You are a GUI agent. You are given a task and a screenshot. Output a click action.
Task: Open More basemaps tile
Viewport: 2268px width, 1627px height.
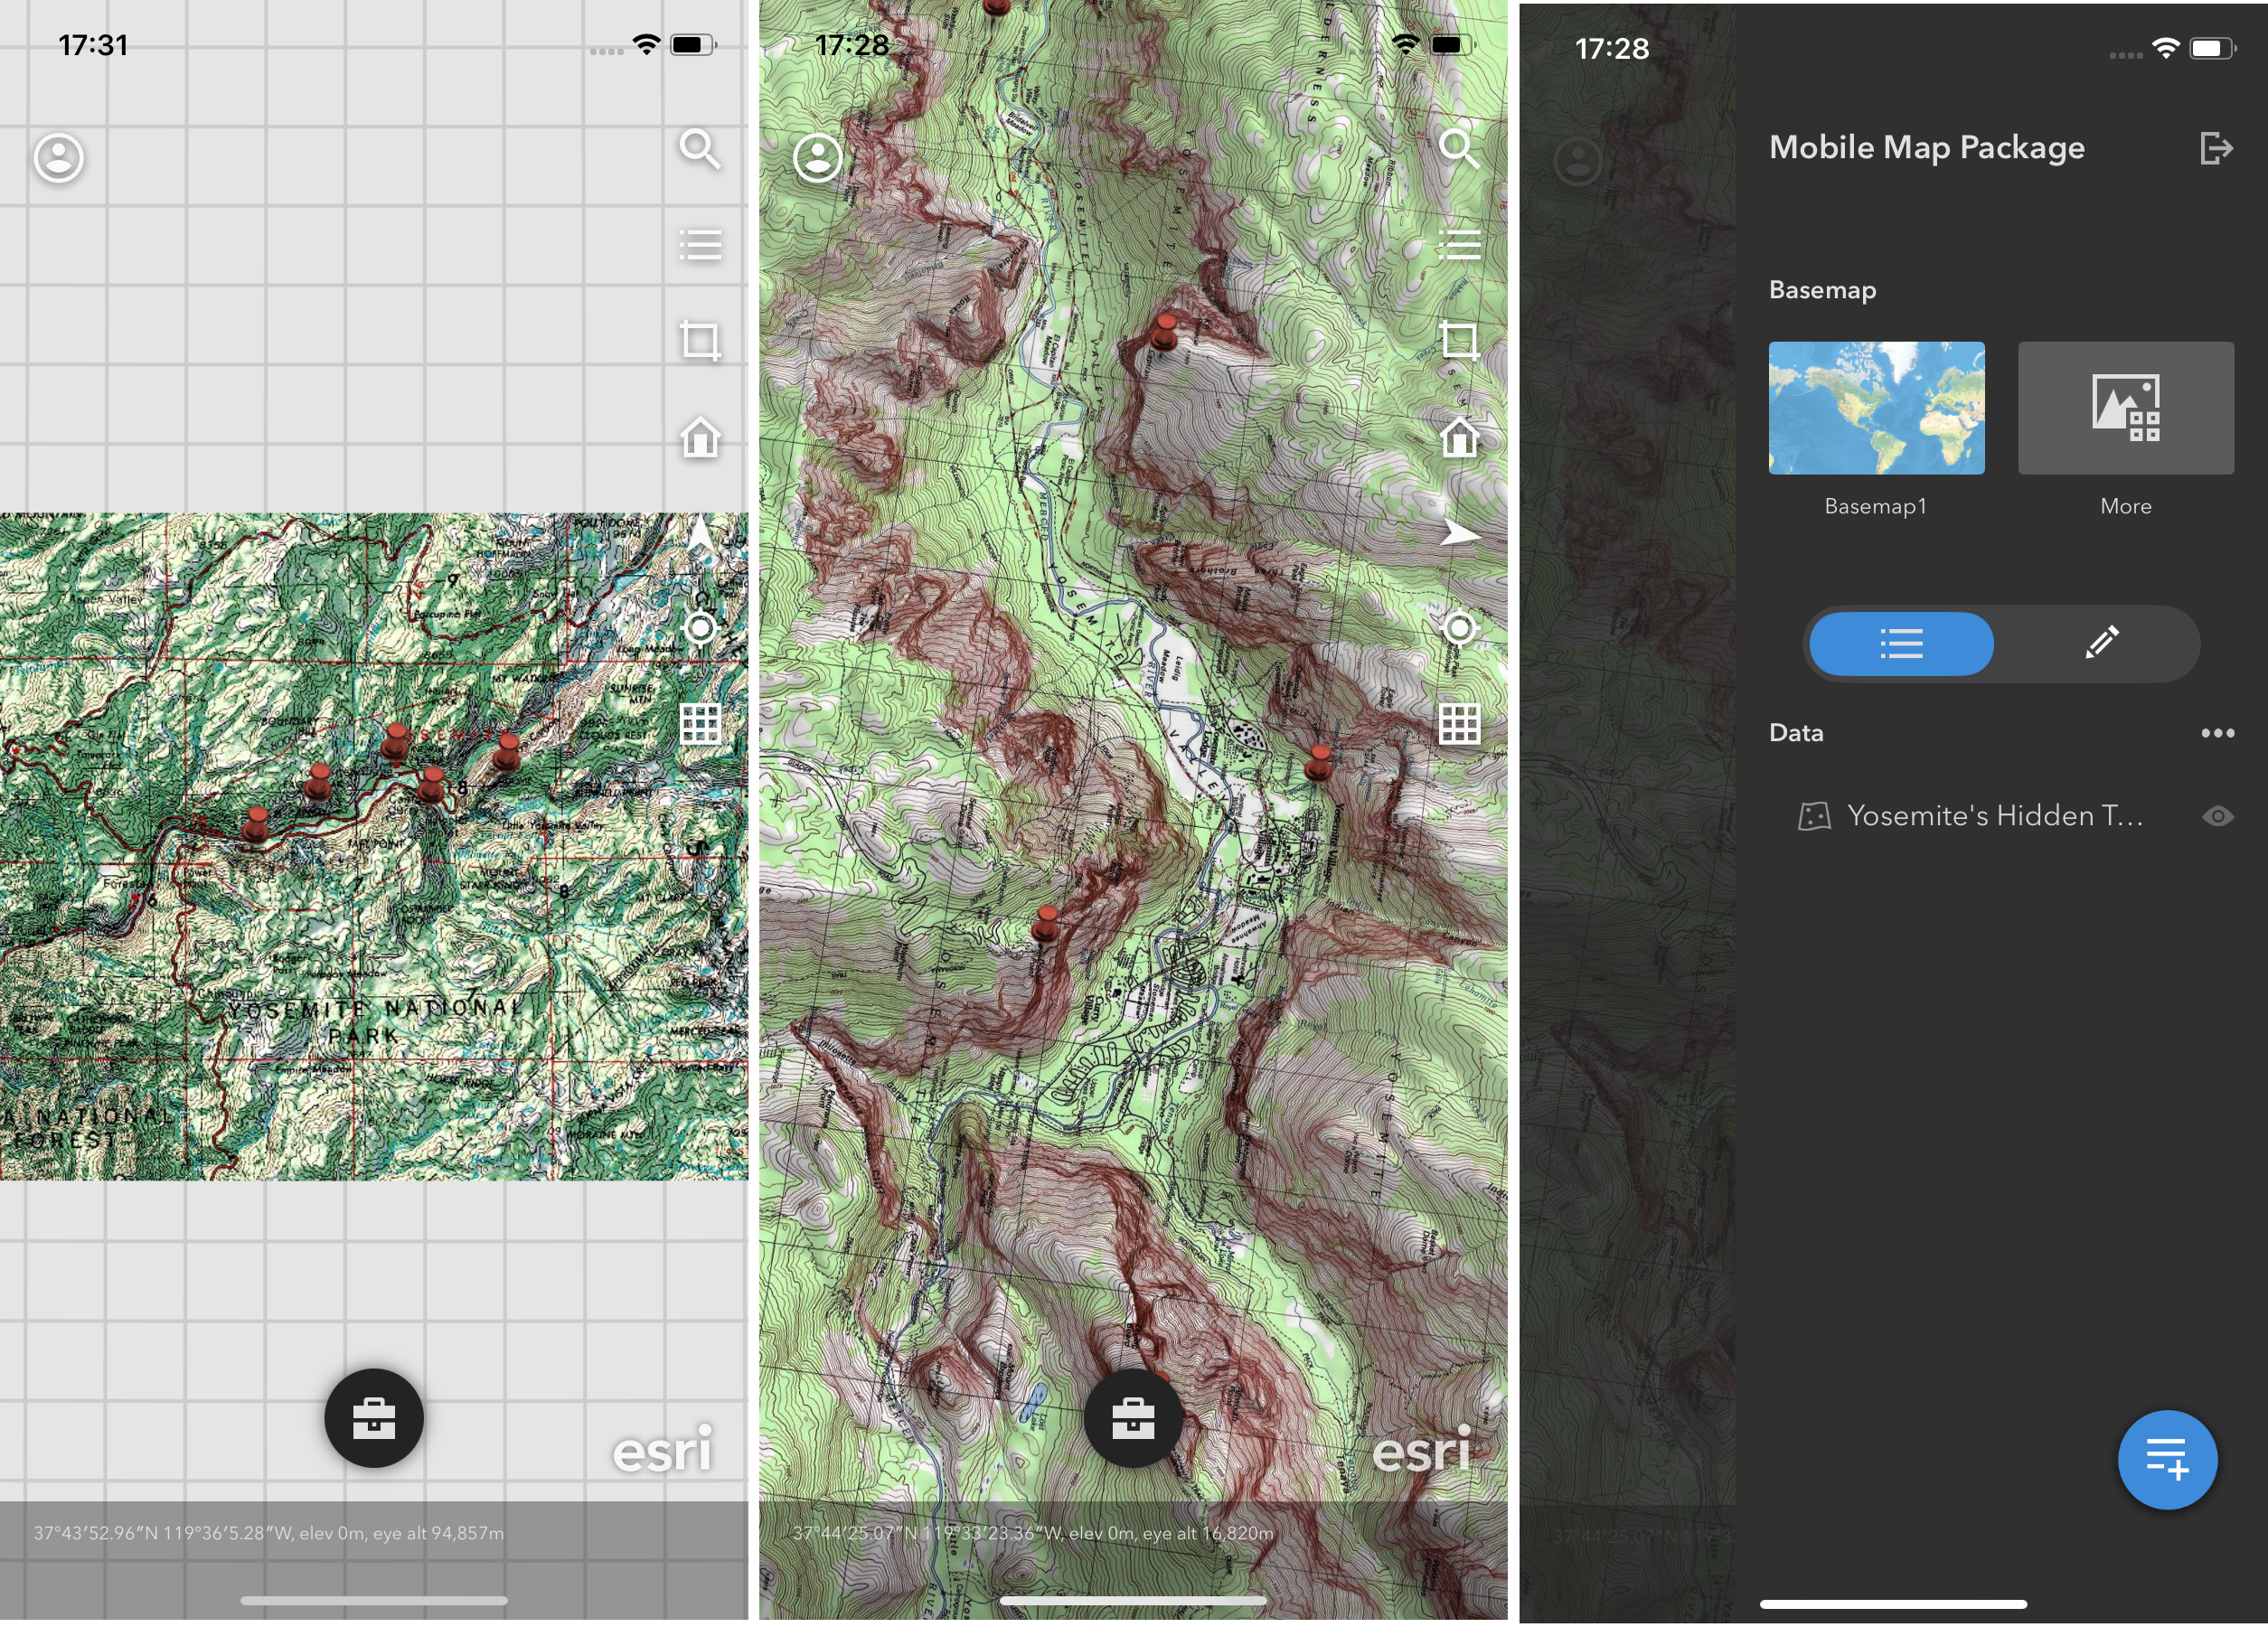click(x=2125, y=408)
